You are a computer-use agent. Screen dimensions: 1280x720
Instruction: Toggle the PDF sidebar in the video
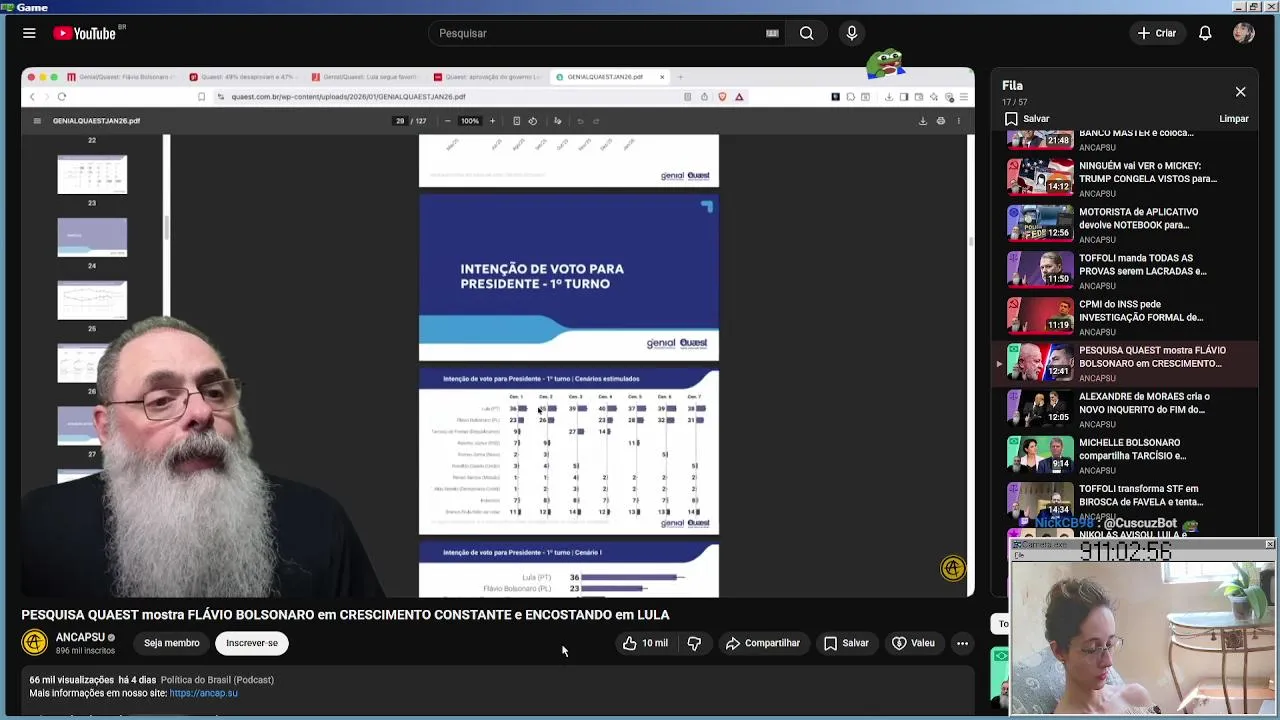pos(37,121)
